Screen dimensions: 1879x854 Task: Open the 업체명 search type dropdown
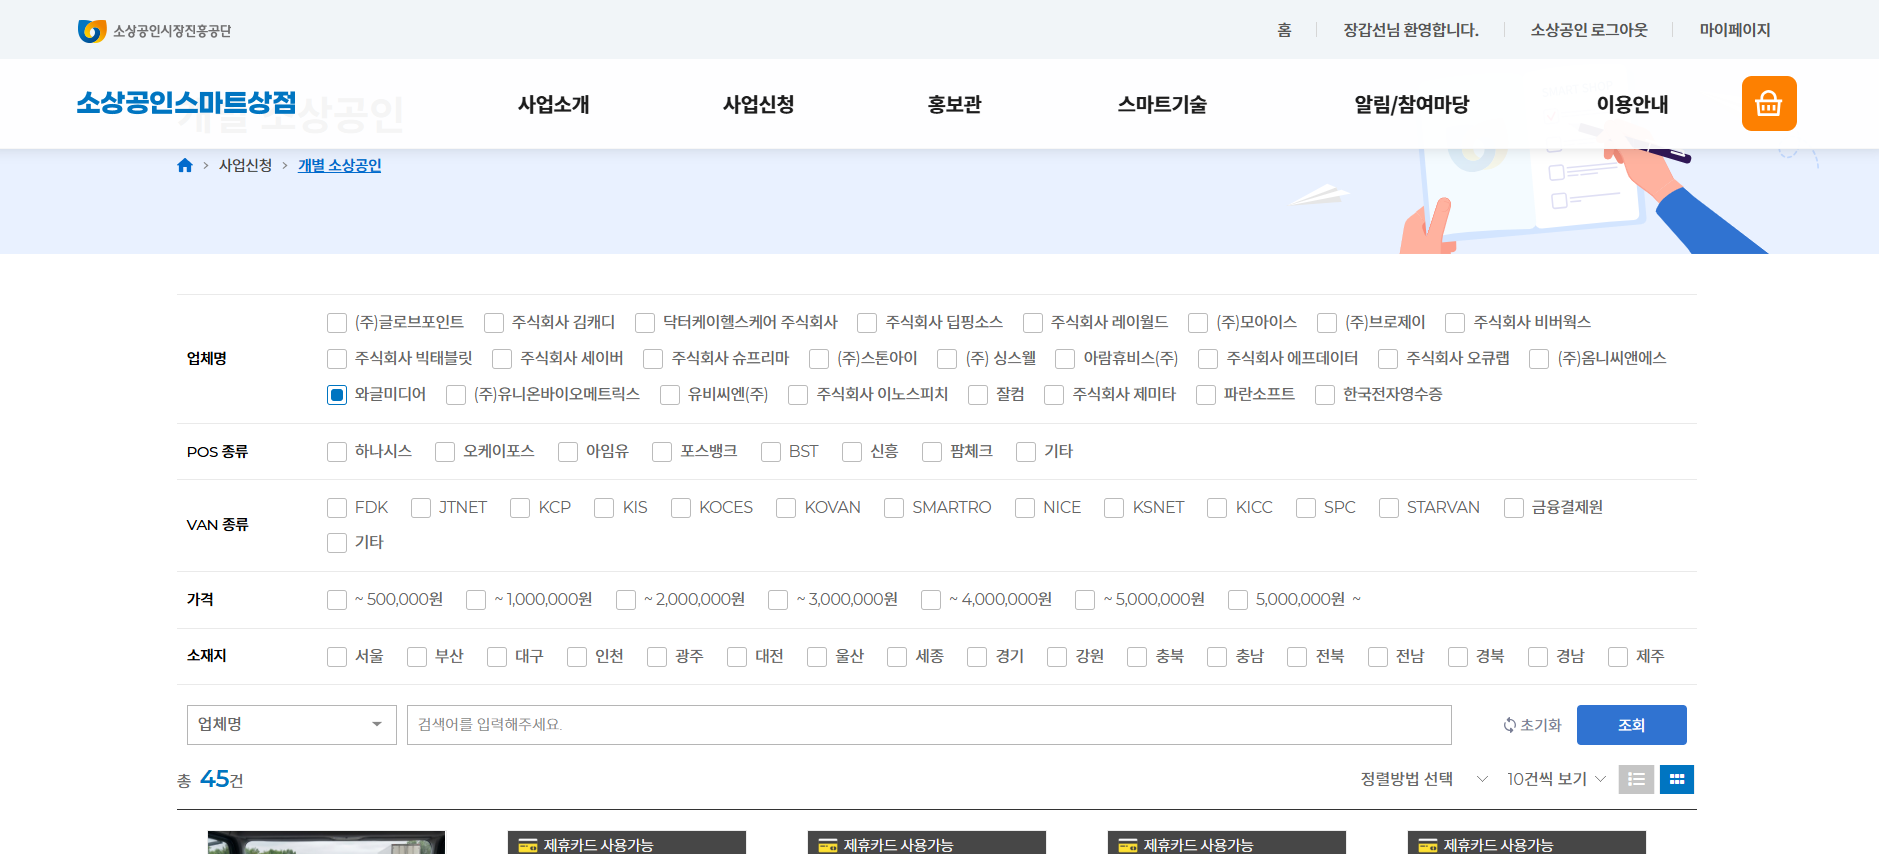(x=292, y=725)
